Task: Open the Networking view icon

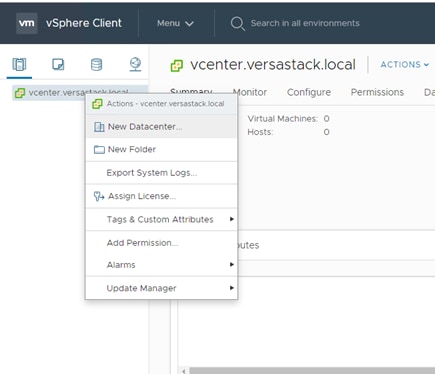Action: click(x=135, y=64)
